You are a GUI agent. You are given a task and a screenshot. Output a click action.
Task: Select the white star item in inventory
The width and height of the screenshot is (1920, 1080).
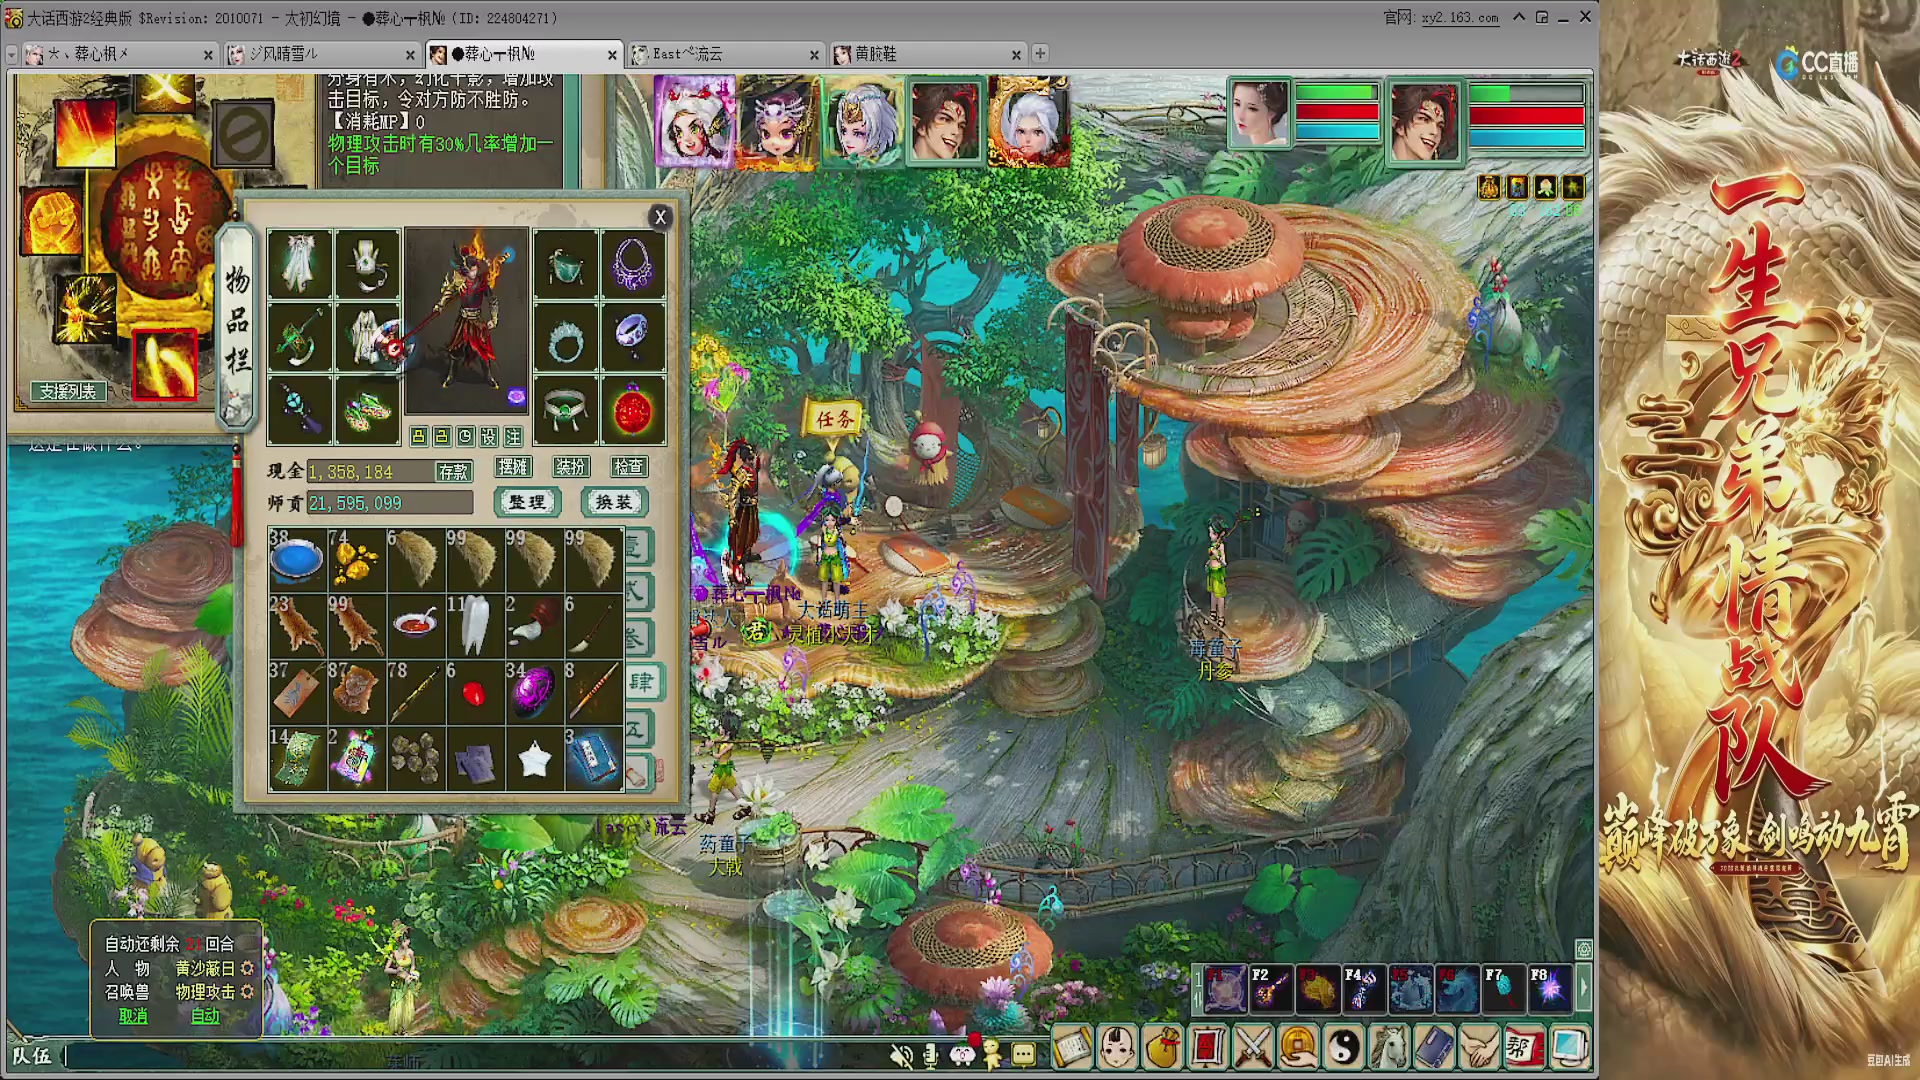coord(534,759)
